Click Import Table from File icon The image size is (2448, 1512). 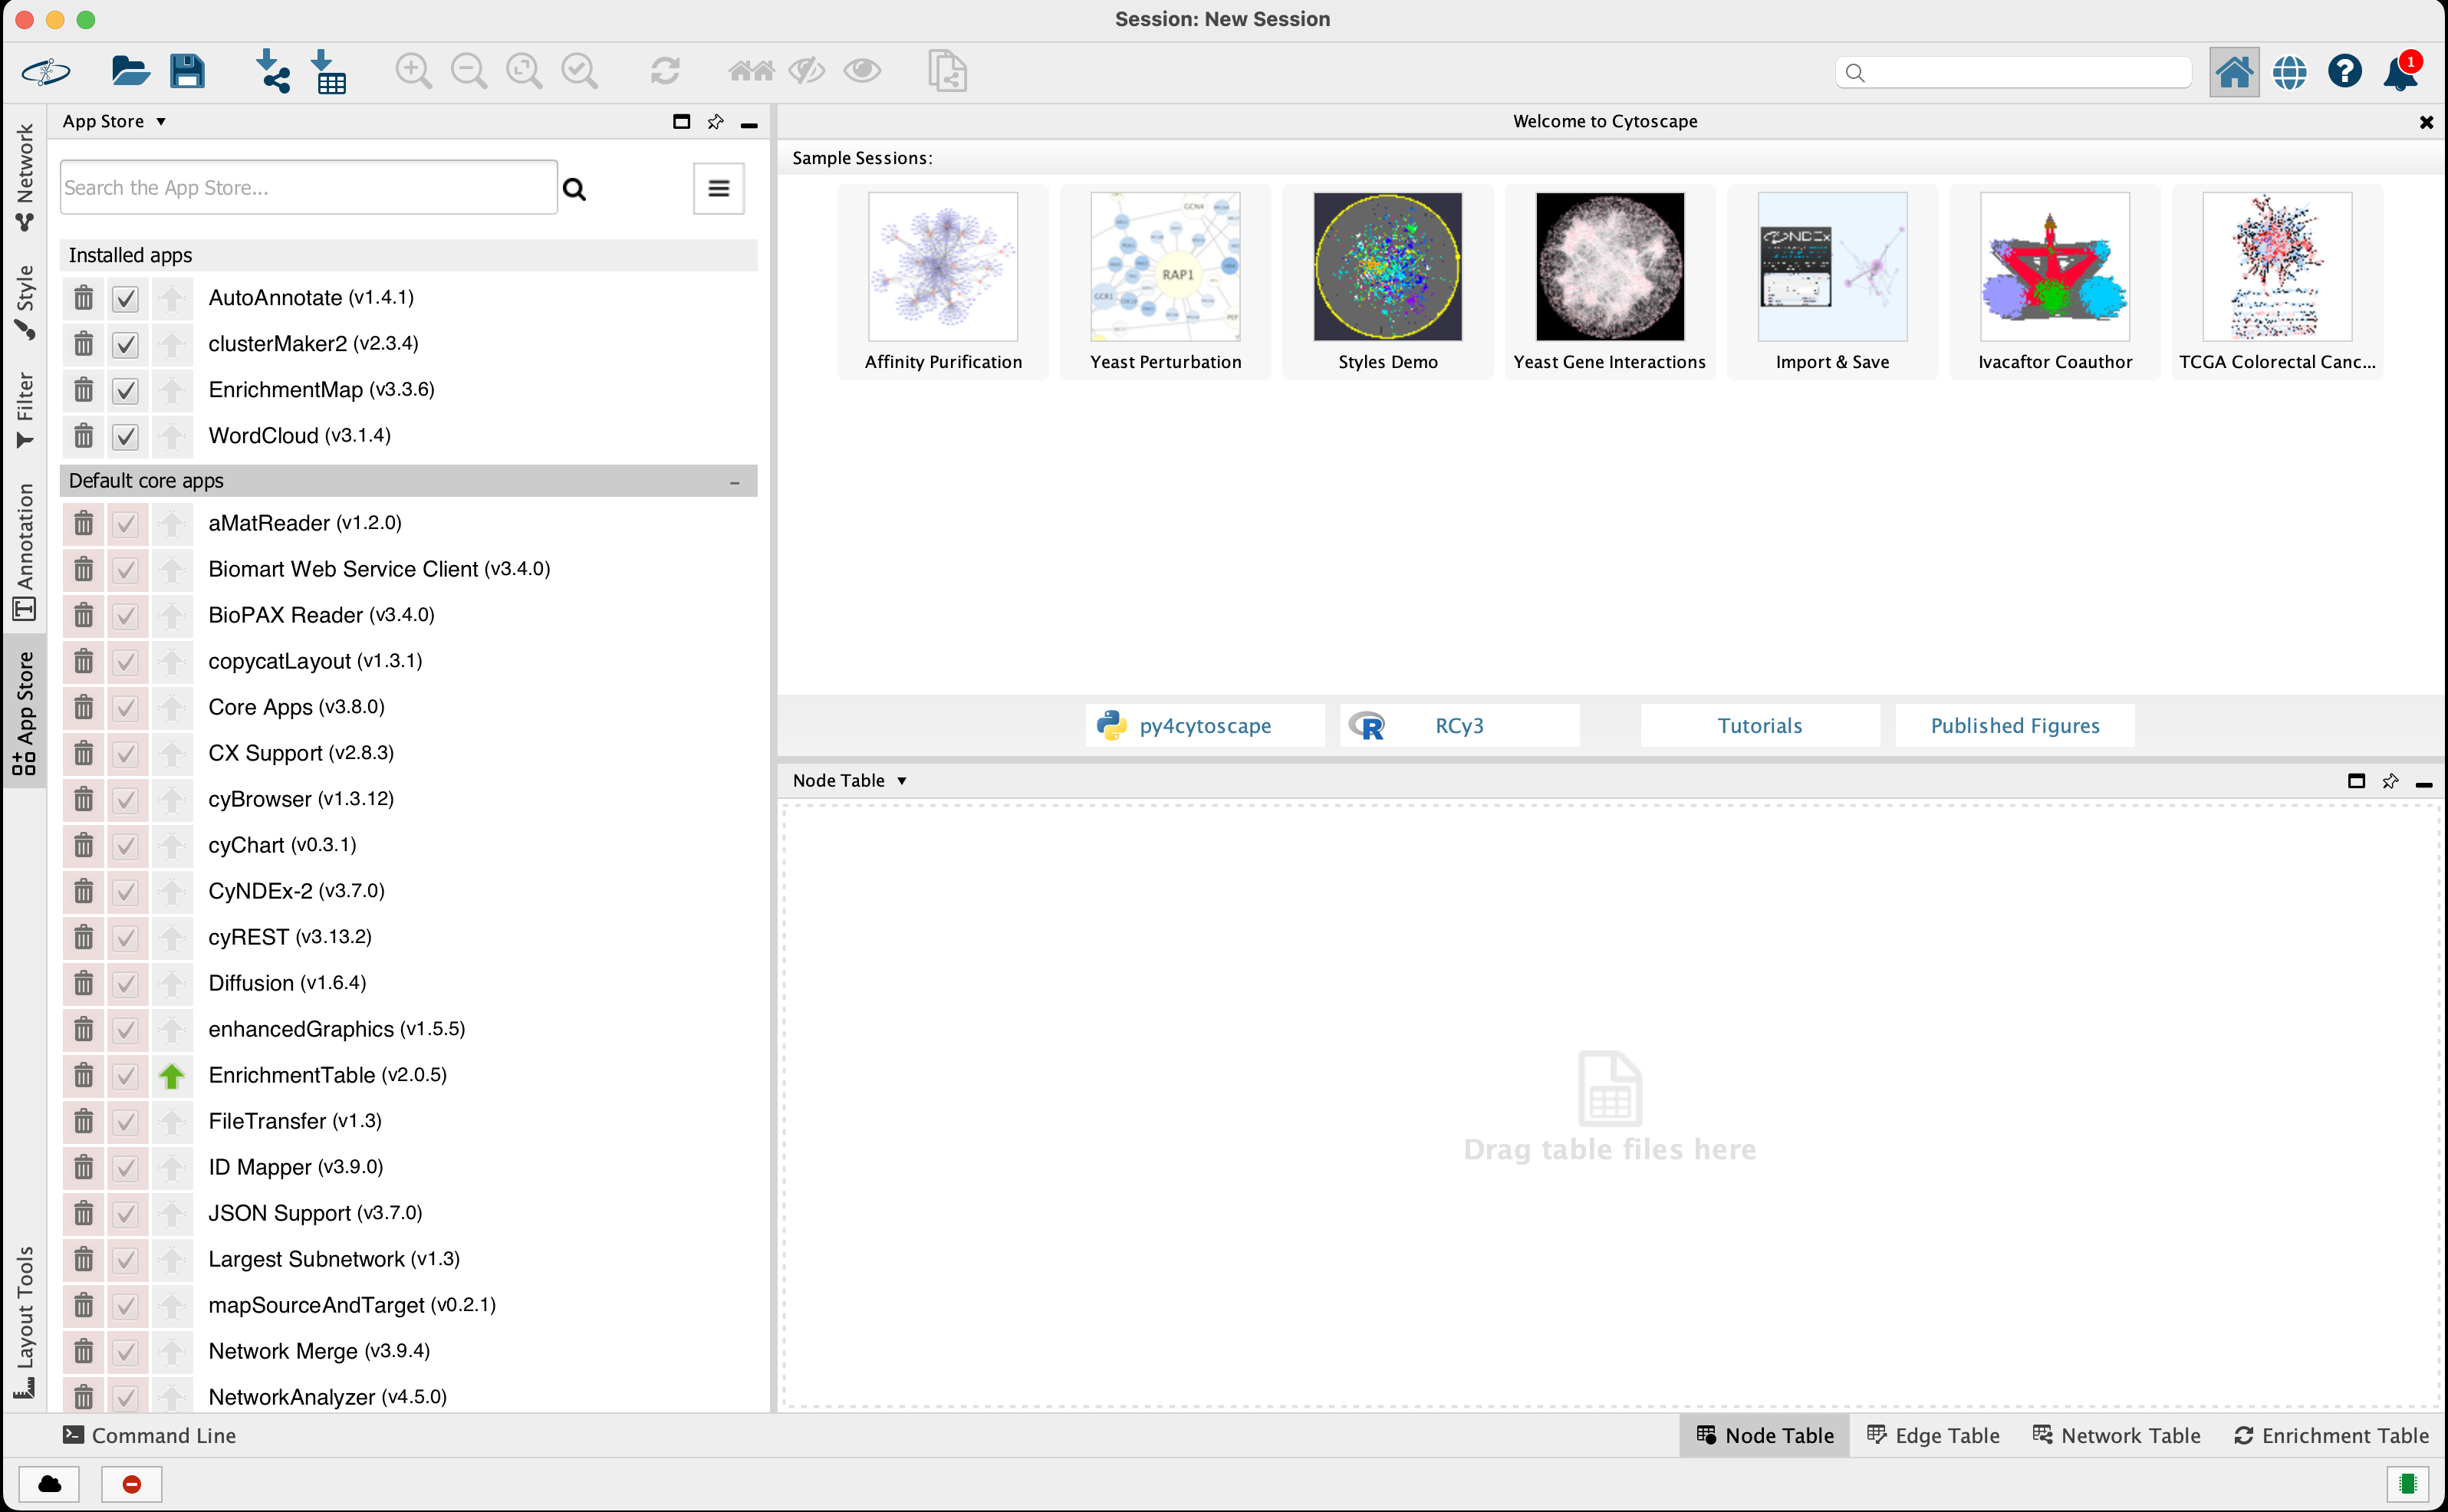pyautogui.click(x=328, y=72)
